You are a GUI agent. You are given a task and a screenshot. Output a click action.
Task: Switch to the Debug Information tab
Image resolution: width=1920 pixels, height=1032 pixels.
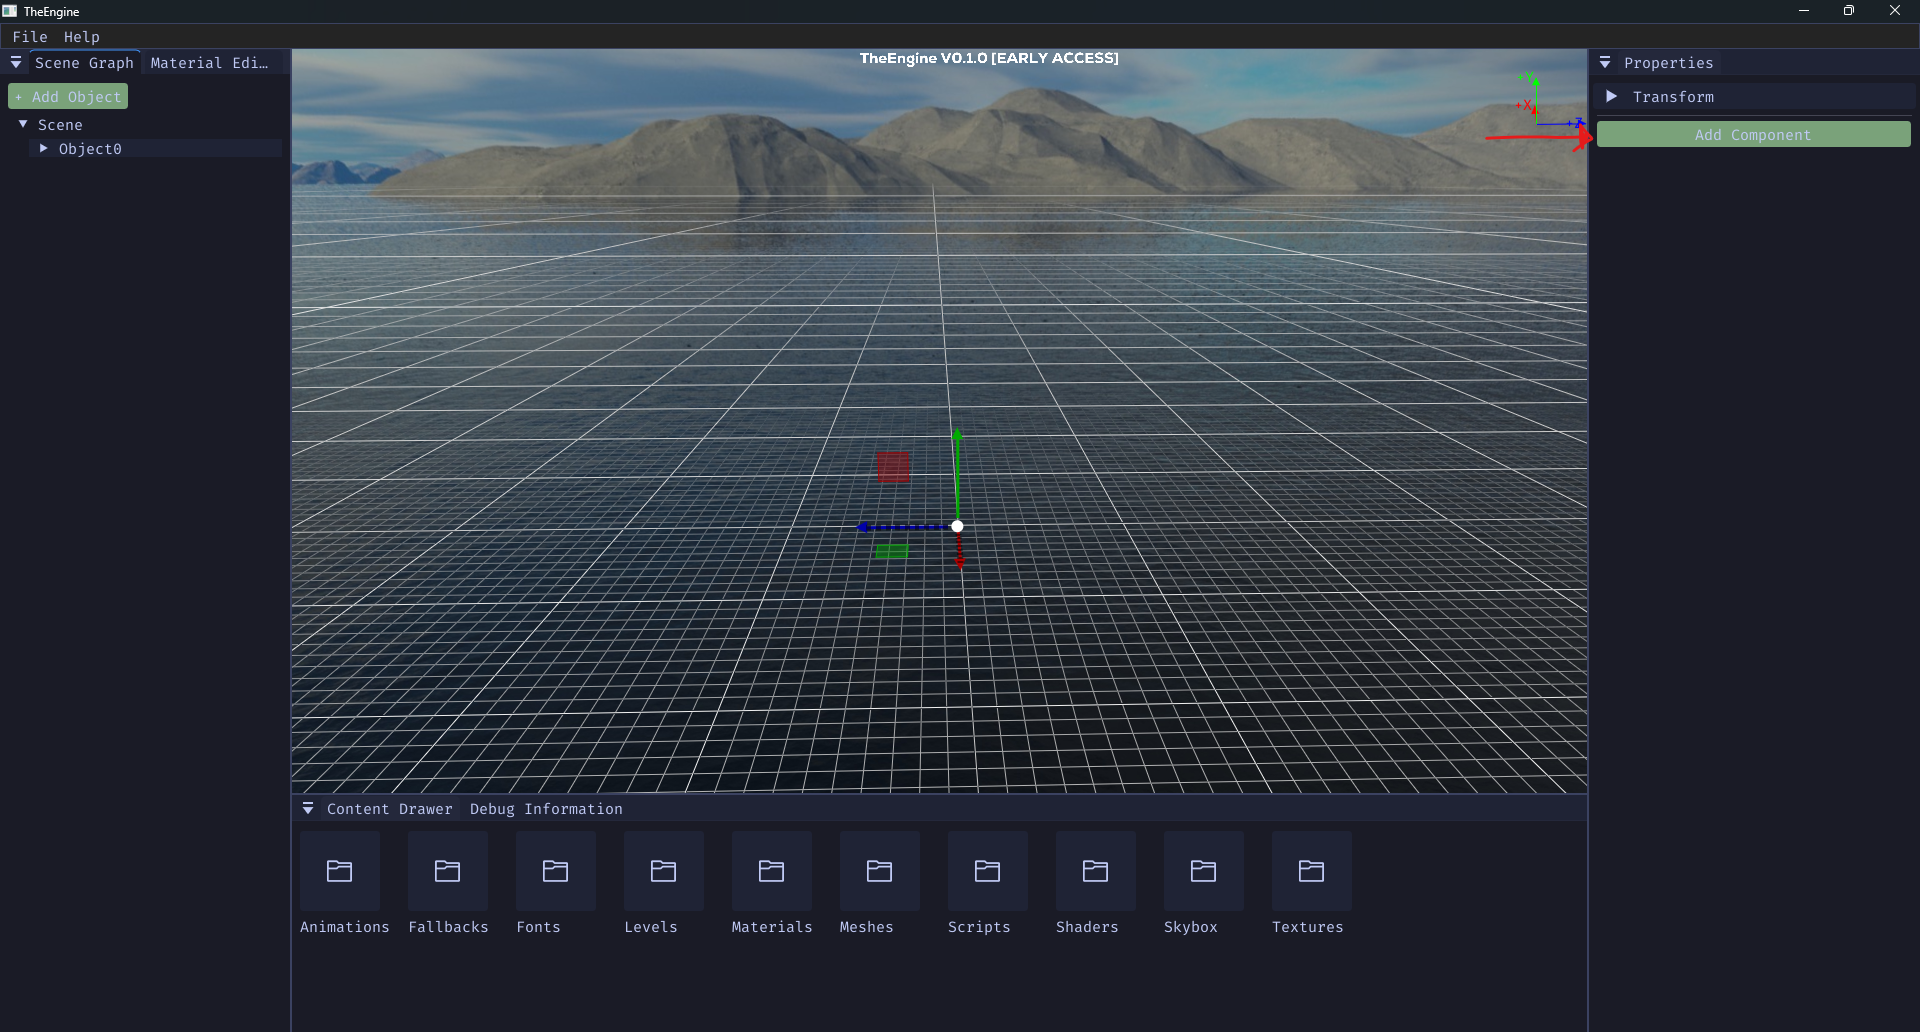tap(546, 809)
